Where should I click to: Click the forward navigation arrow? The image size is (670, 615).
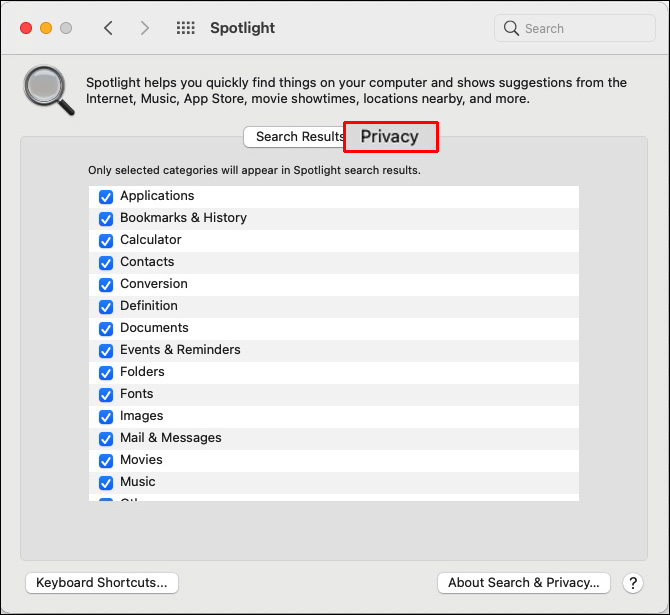[145, 28]
